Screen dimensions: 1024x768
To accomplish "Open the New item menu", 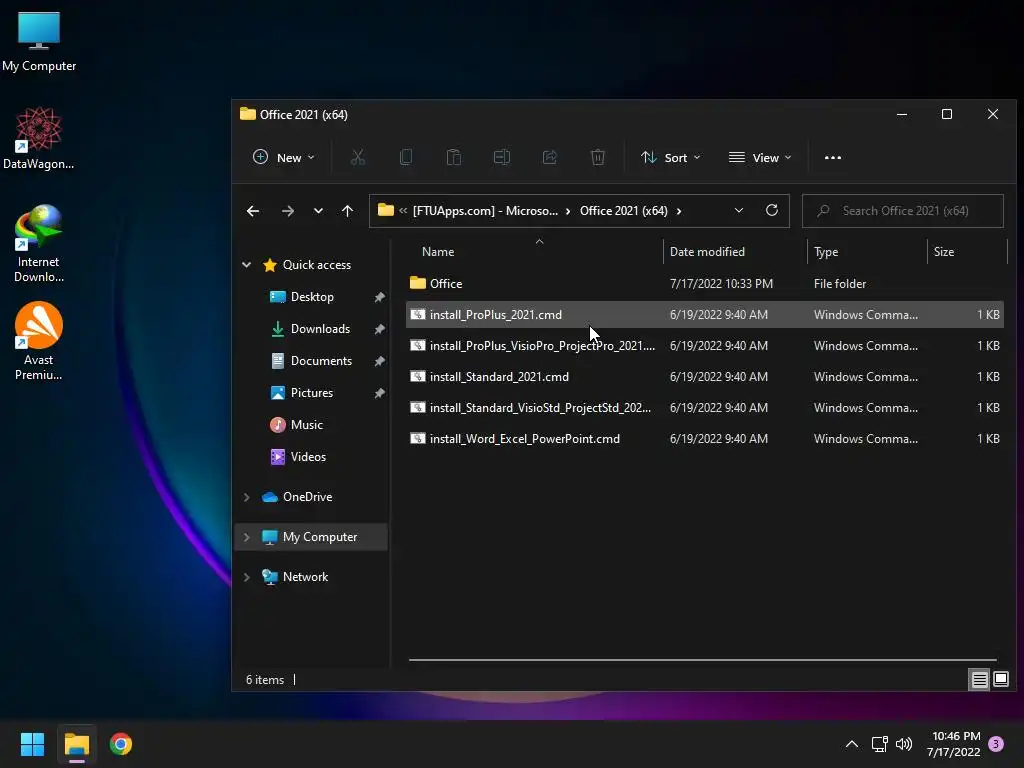I will [283, 157].
